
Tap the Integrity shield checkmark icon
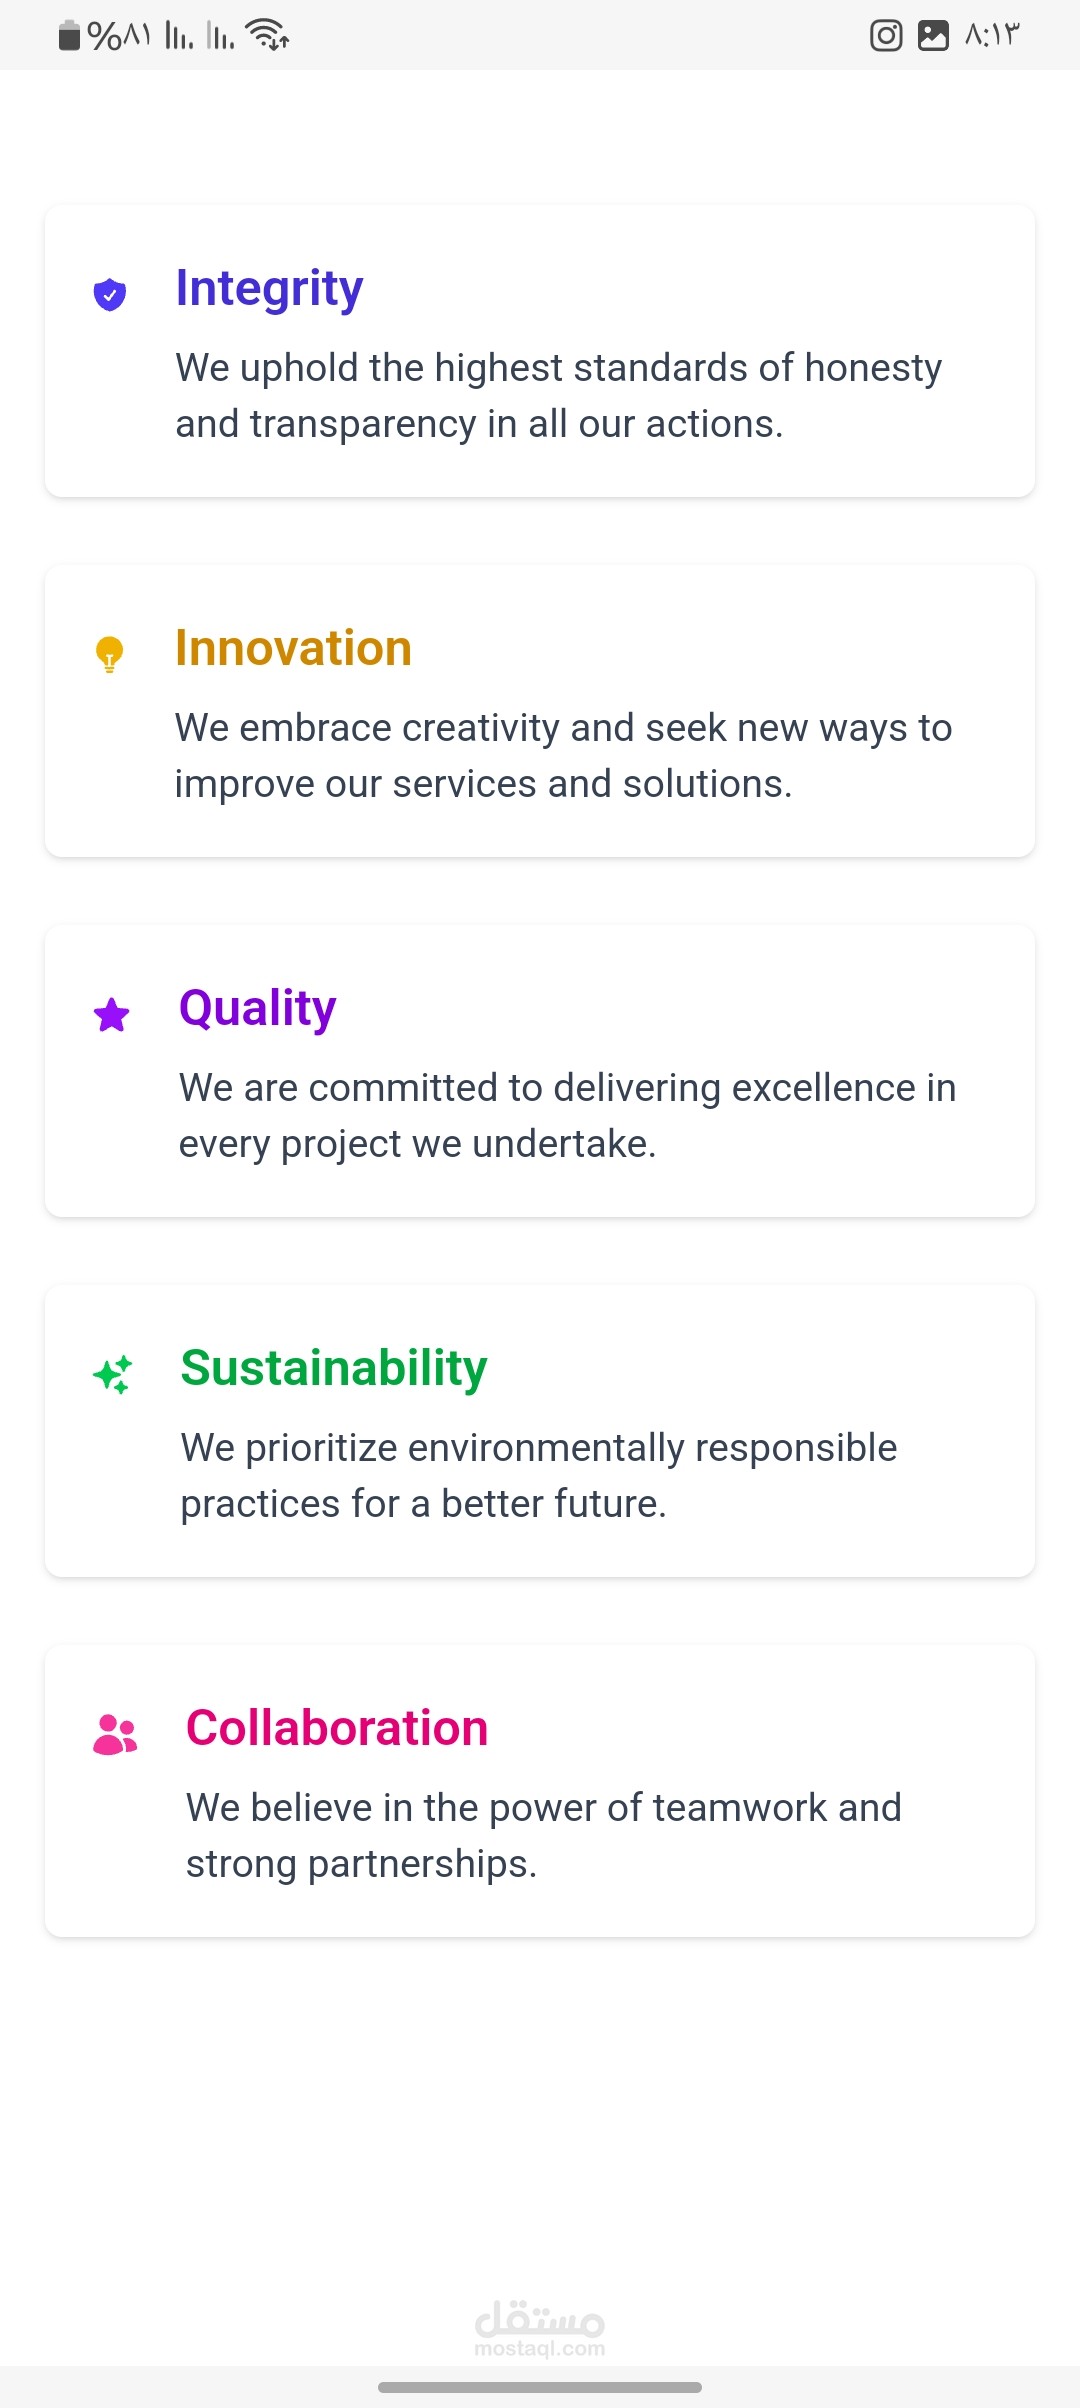point(110,295)
